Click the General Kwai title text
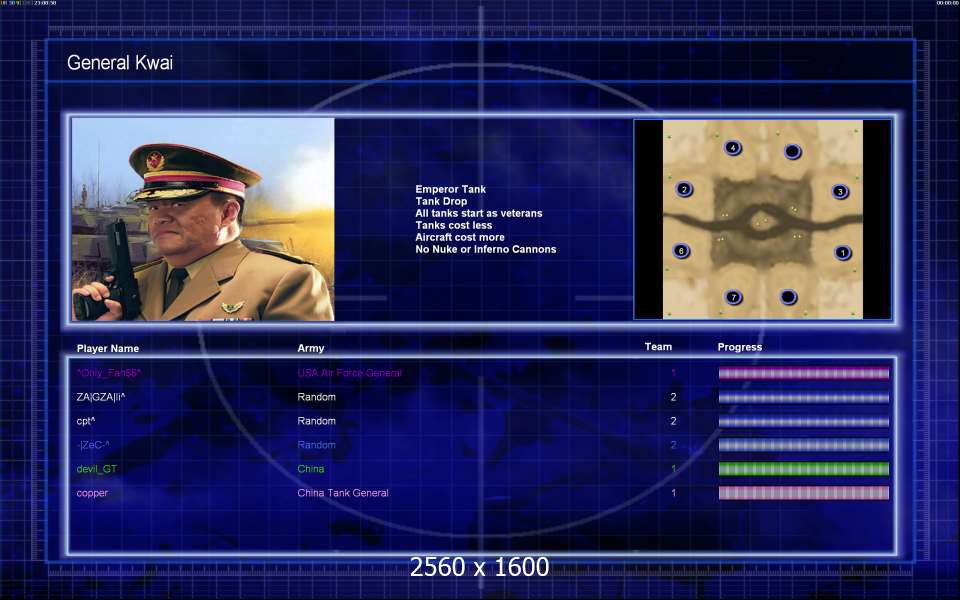Viewport: 960px width, 600px height. click(120, 62)
